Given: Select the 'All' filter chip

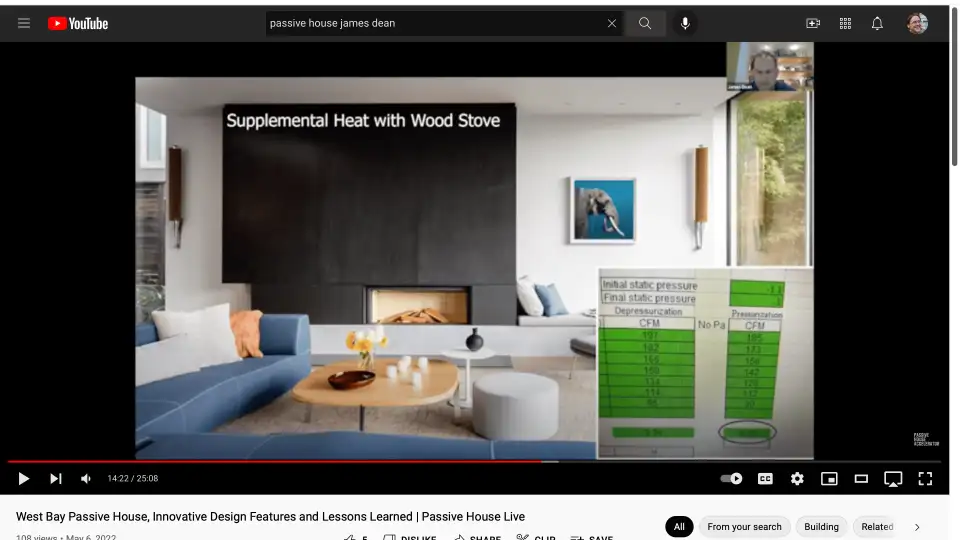Looking at the screenshot, I should [x=679, y=527].
